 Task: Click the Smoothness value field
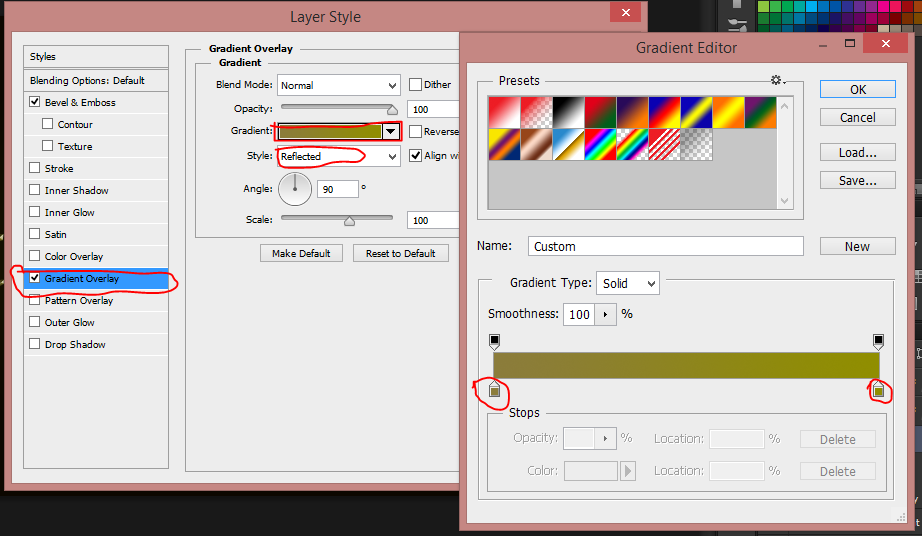coord(579,314)
